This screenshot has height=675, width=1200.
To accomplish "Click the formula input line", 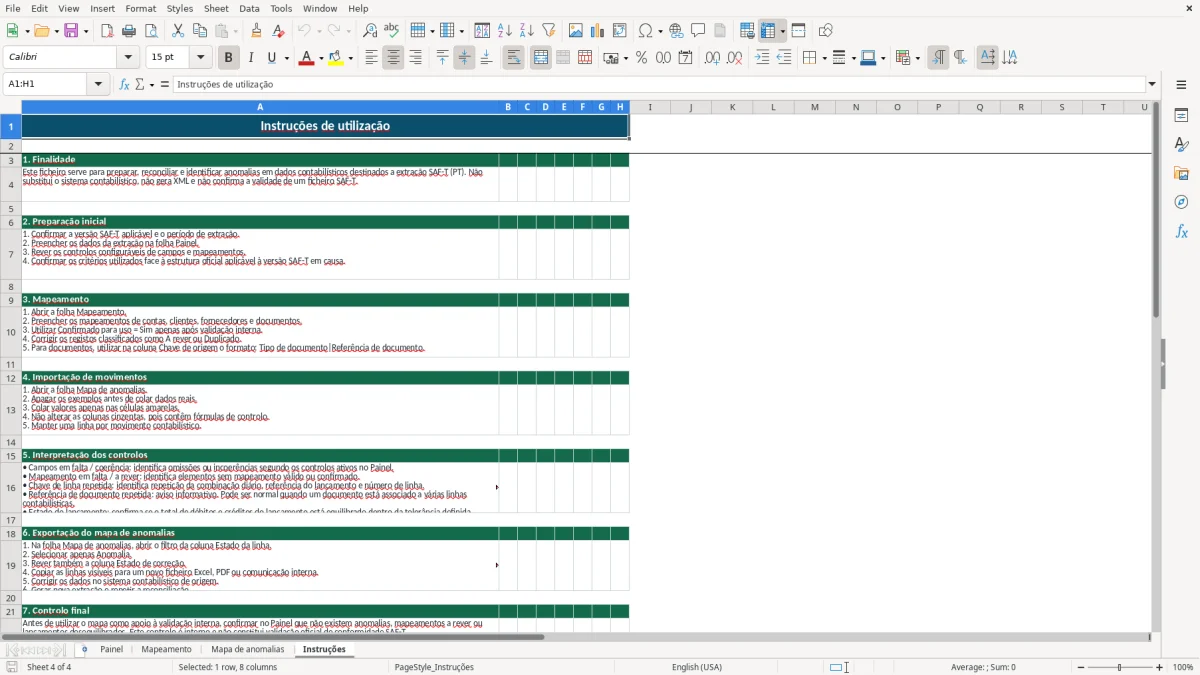I will tap(658, 84).
